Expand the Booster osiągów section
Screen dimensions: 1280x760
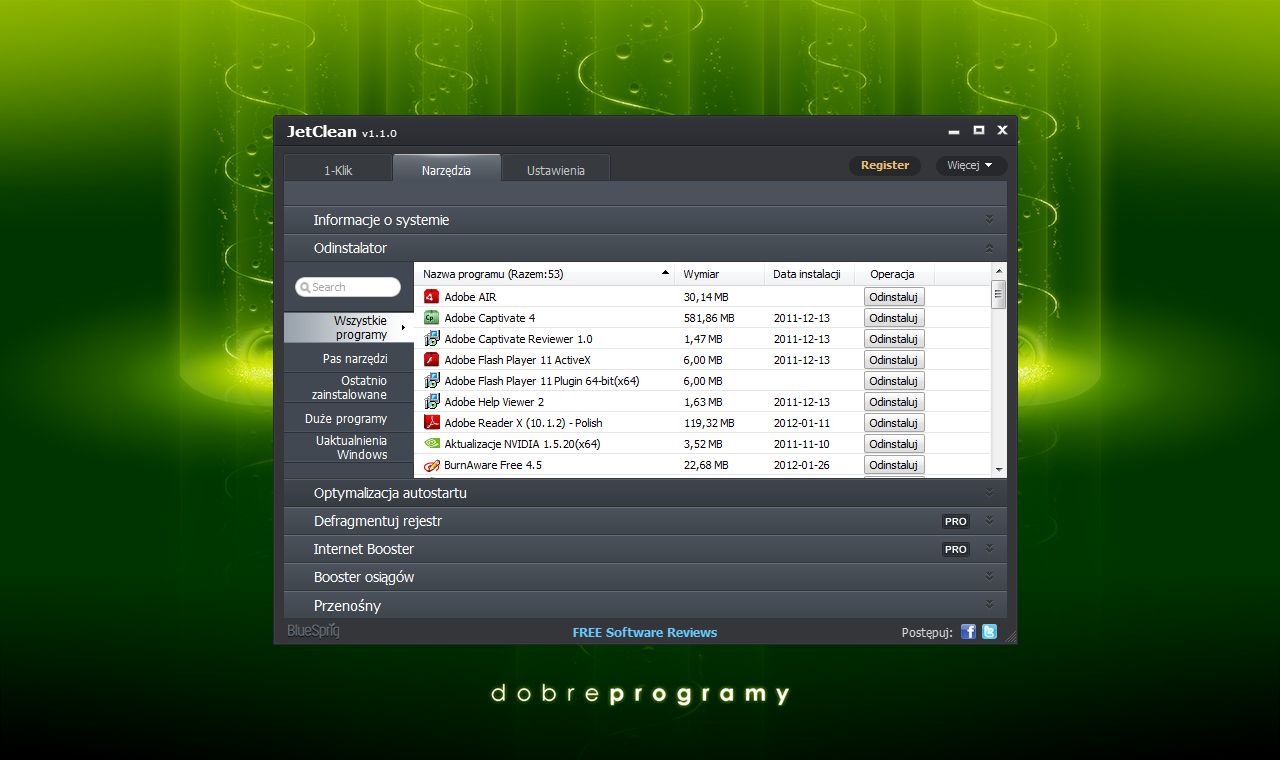pos(645,577)
